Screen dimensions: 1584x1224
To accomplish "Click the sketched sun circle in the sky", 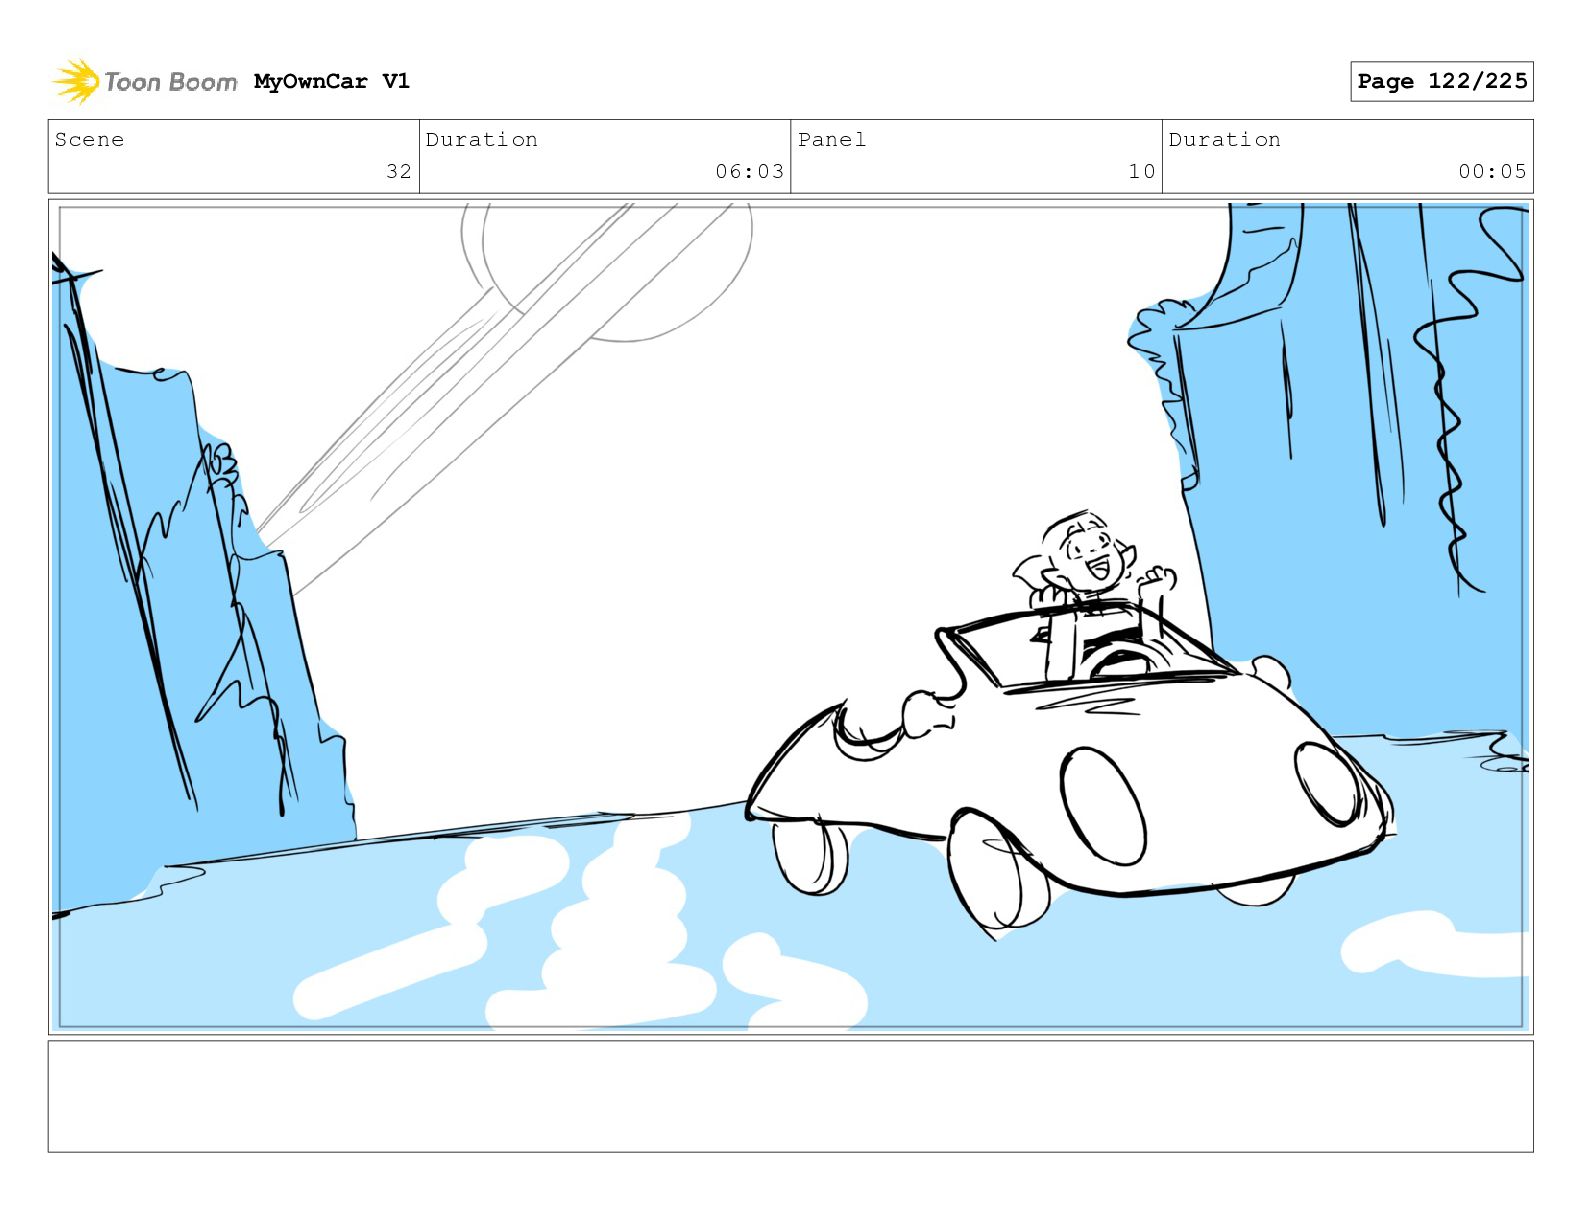I will (x=617, y=268).
